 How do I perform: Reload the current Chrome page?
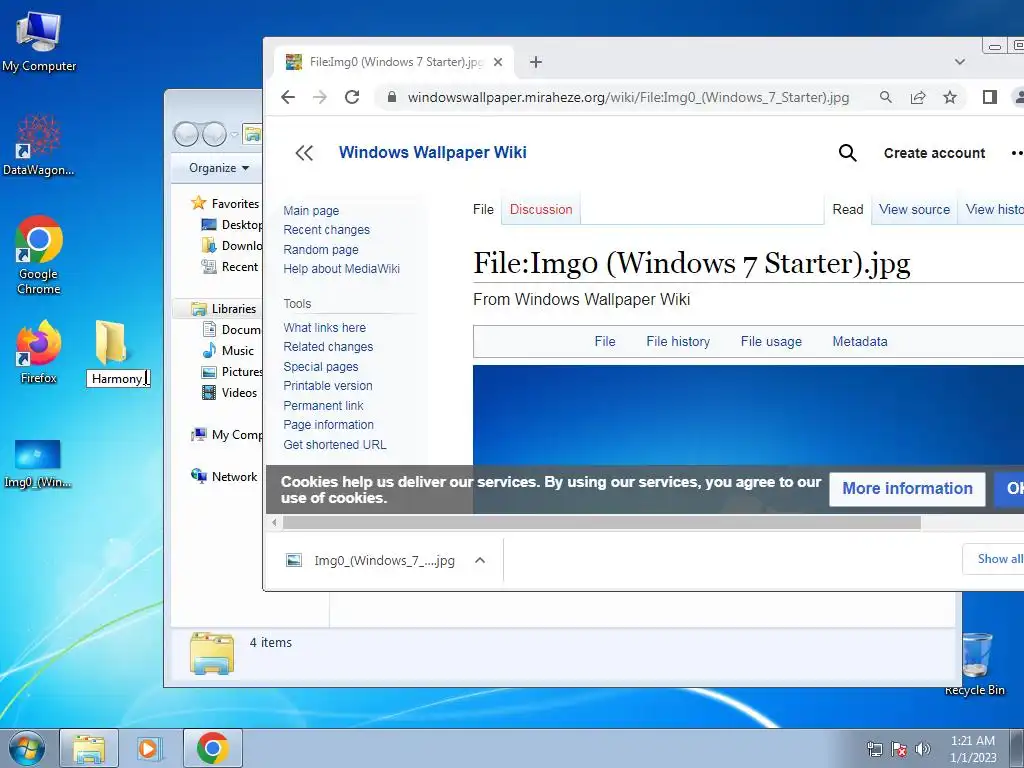tap(352, 97)
